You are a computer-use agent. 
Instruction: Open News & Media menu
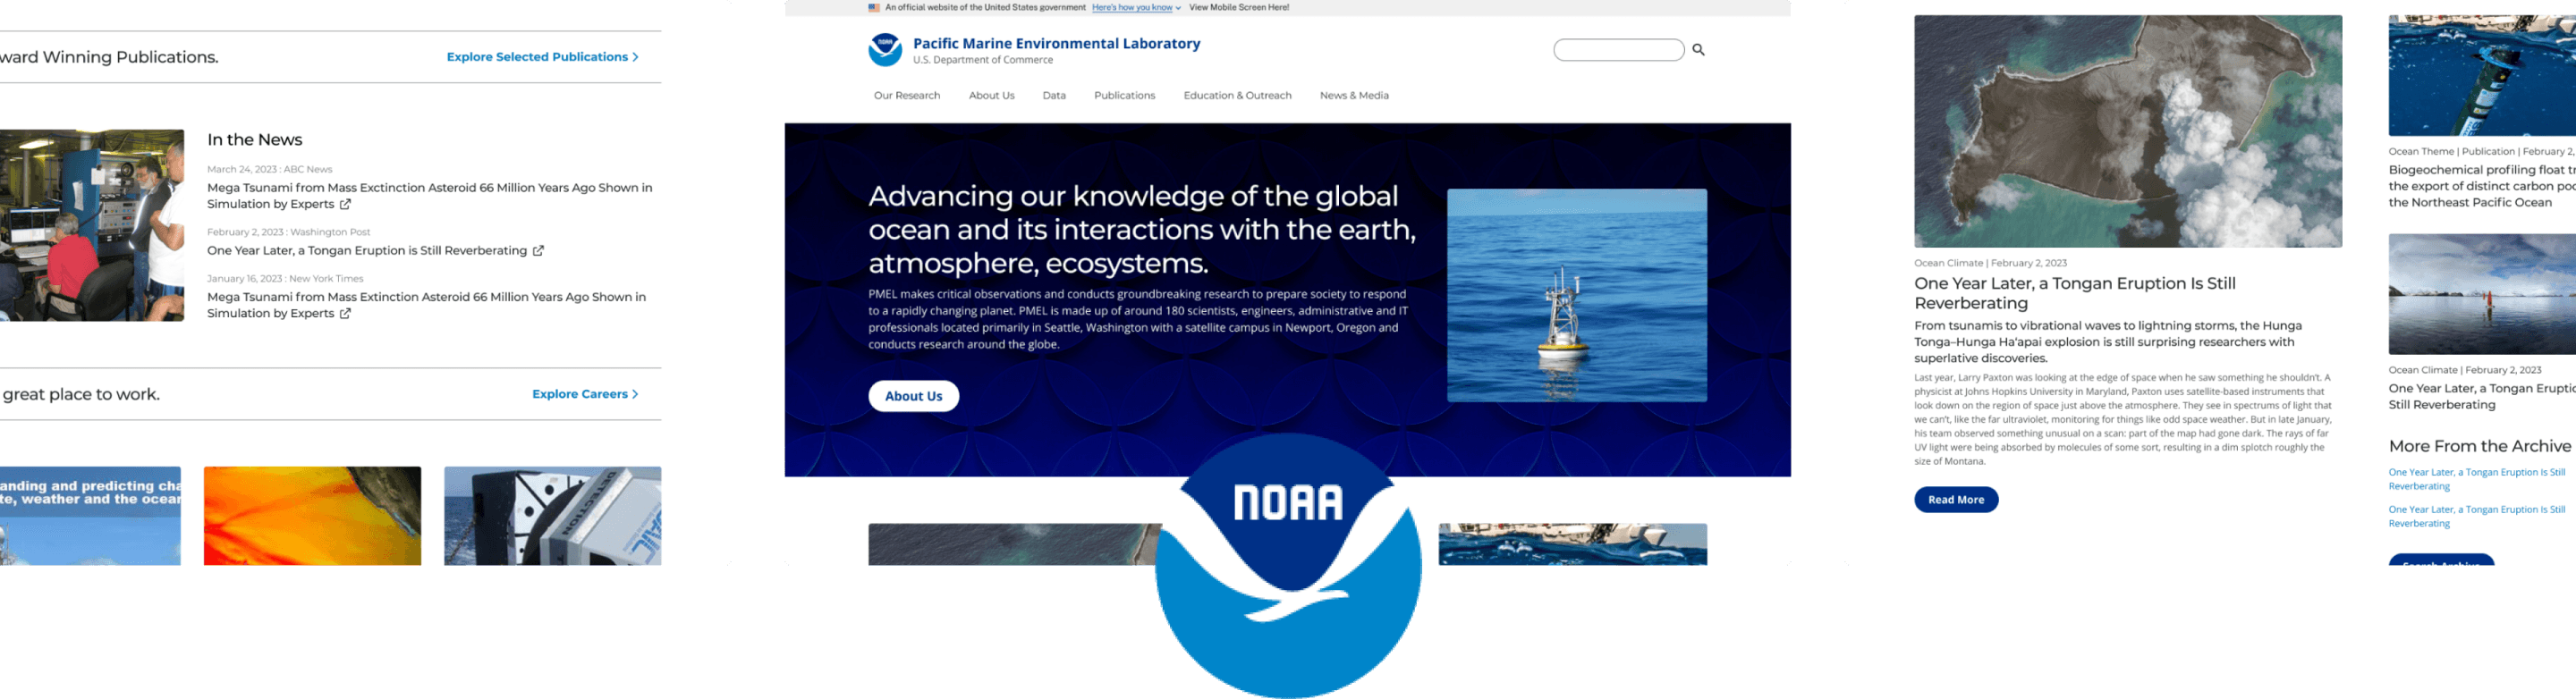(1354, 96)
